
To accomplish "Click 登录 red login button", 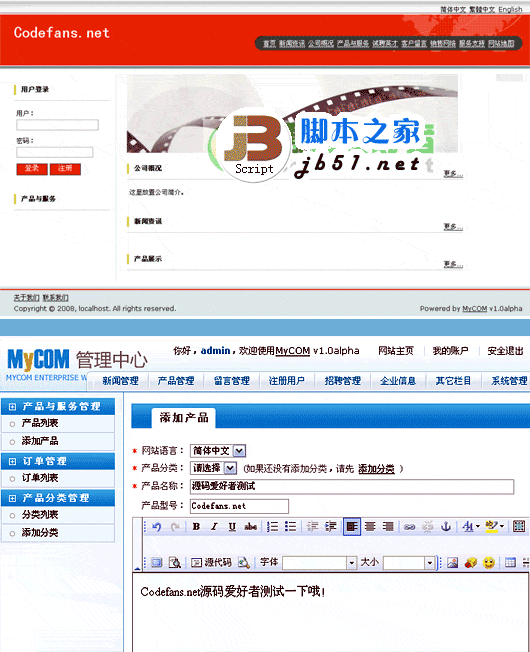I will pos(32,169).
